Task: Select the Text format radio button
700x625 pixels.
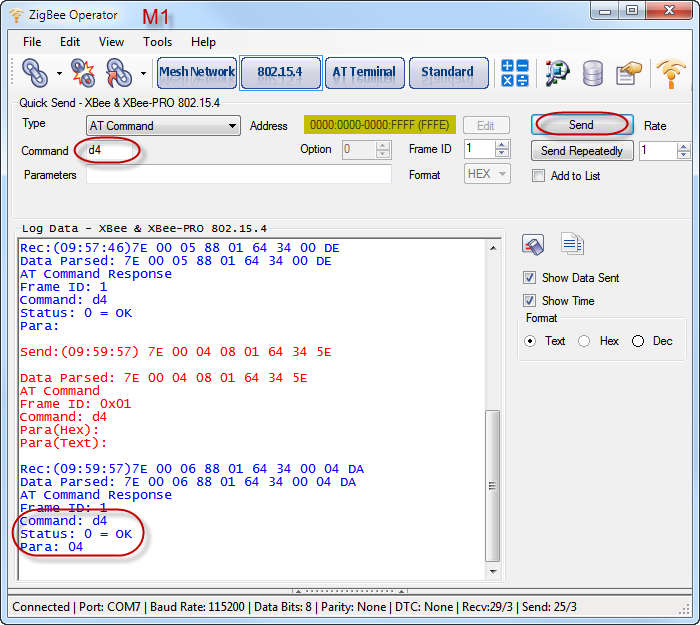Action: click(530, 341)
